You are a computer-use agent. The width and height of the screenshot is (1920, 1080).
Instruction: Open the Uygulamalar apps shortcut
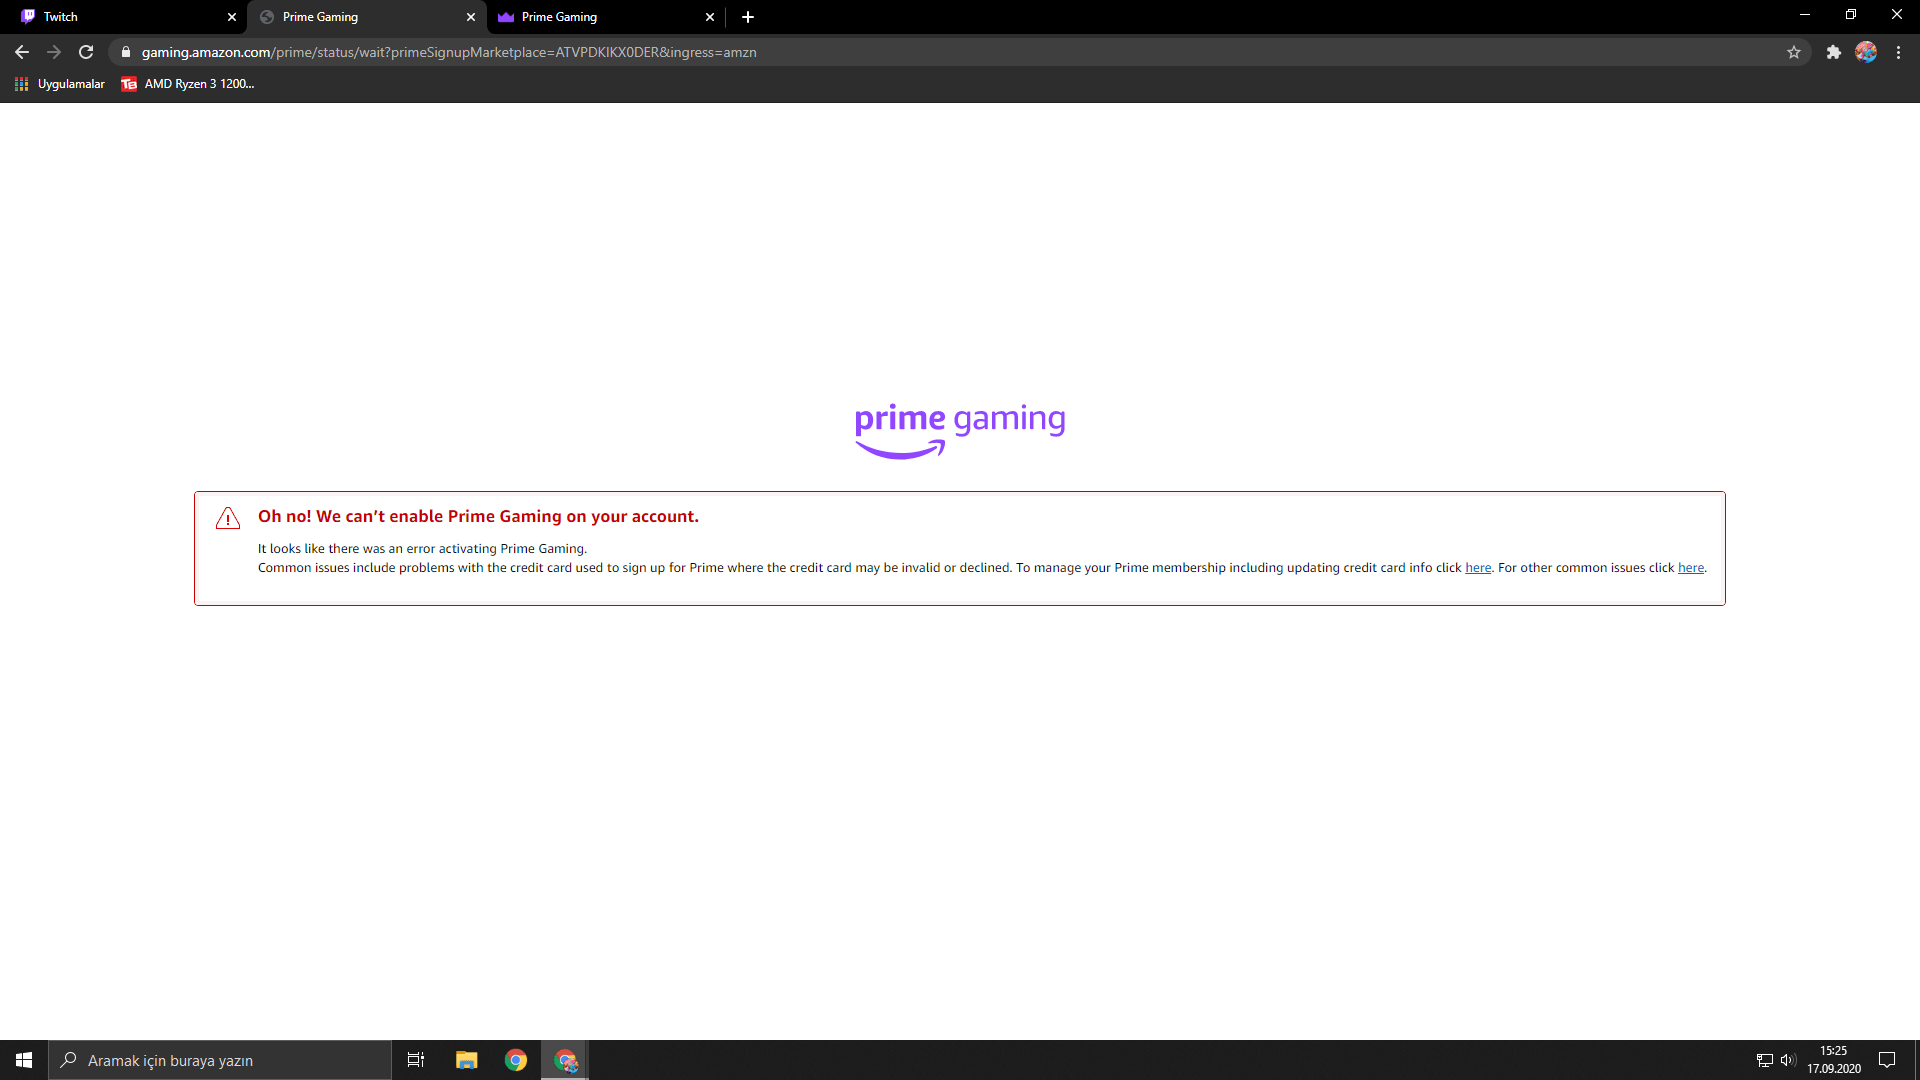pyautogui.click(x=60, y=84)
